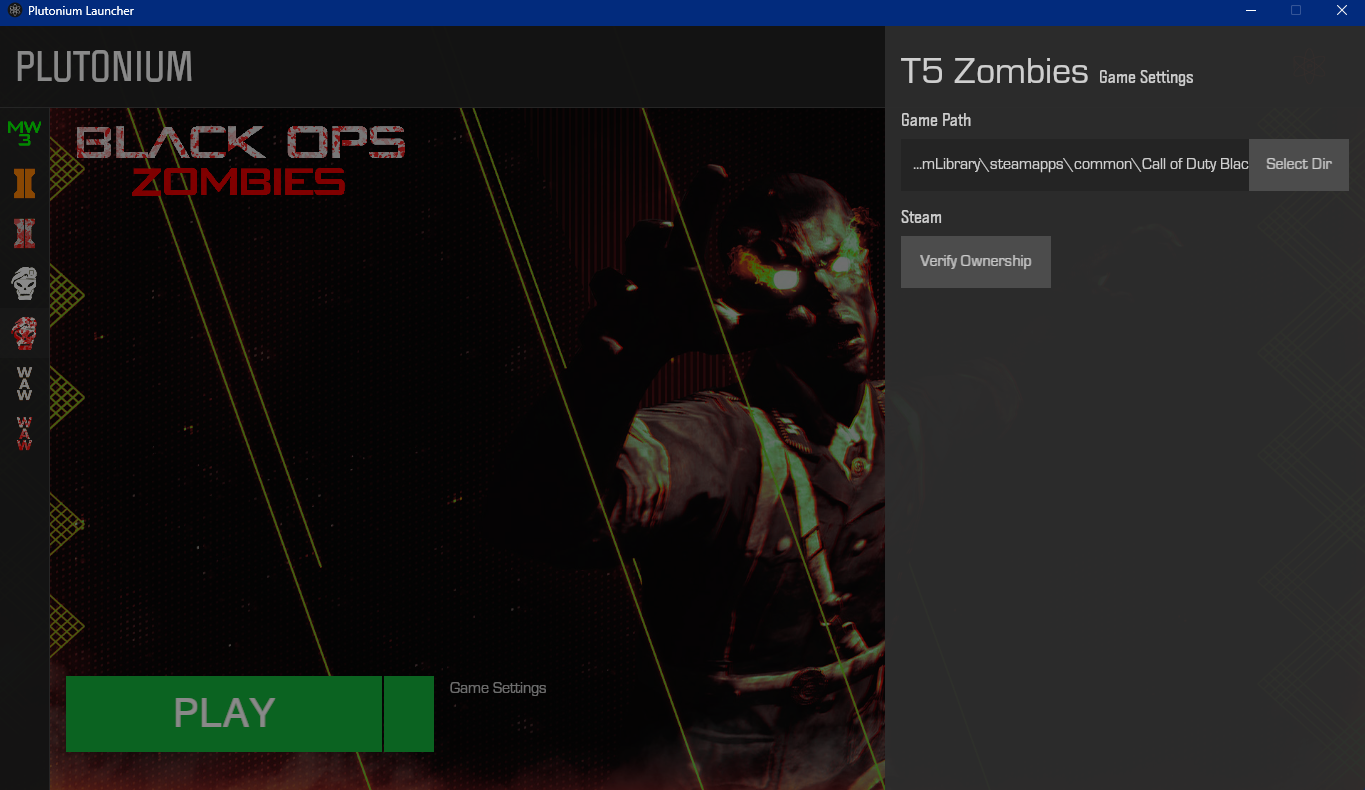
Task: Click the PLUTONIUM logo in the header
Action: (x=104, y=67)
